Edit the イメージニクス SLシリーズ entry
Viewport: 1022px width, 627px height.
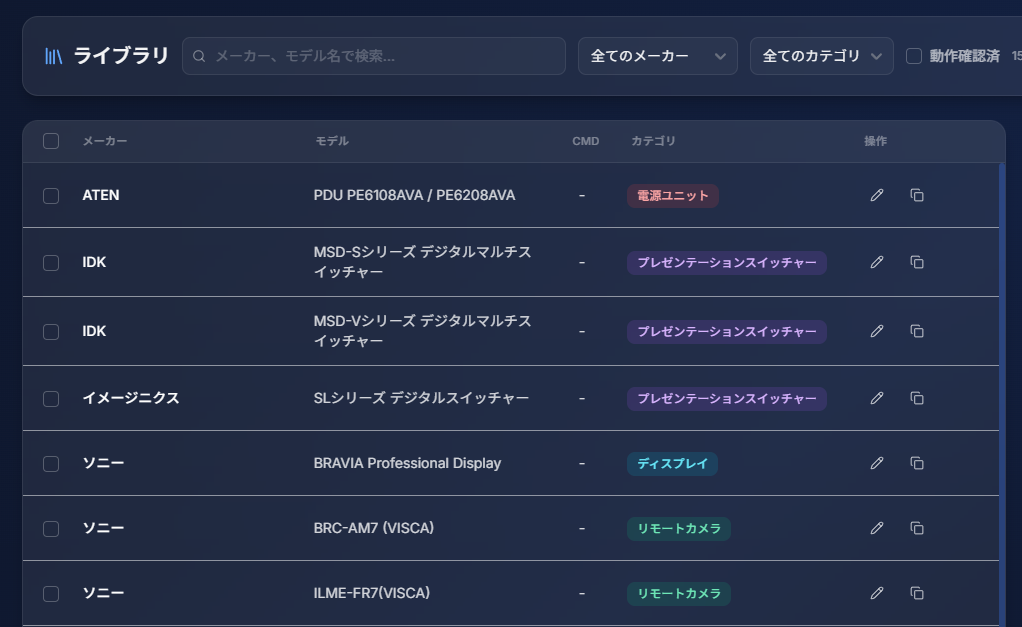(x=877, y=398)
